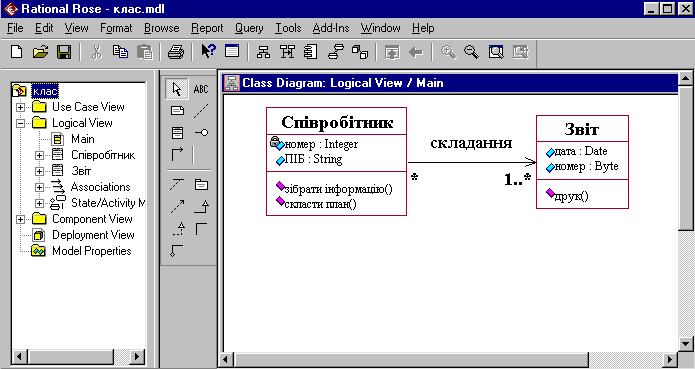Open the View Documentation window icon
This screenshot has height=369, width=695.
[232, 51]
